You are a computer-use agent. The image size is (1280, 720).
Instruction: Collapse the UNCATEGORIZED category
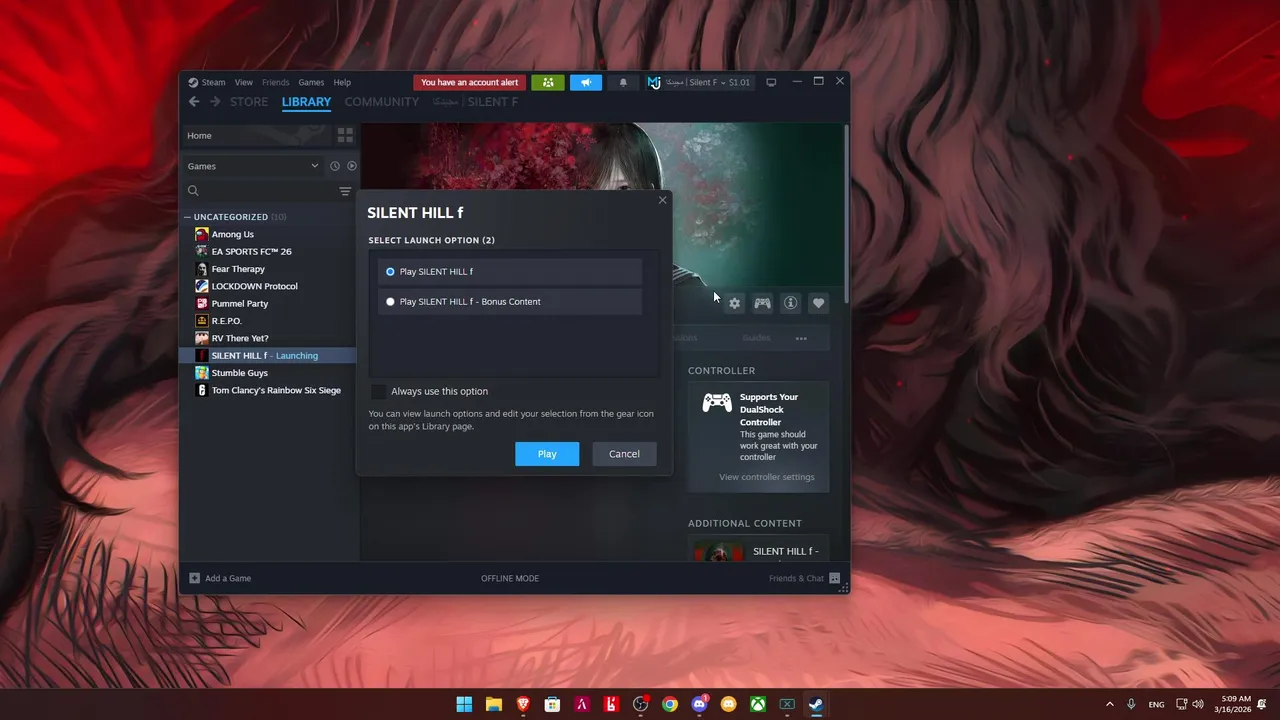click(187, 217)
